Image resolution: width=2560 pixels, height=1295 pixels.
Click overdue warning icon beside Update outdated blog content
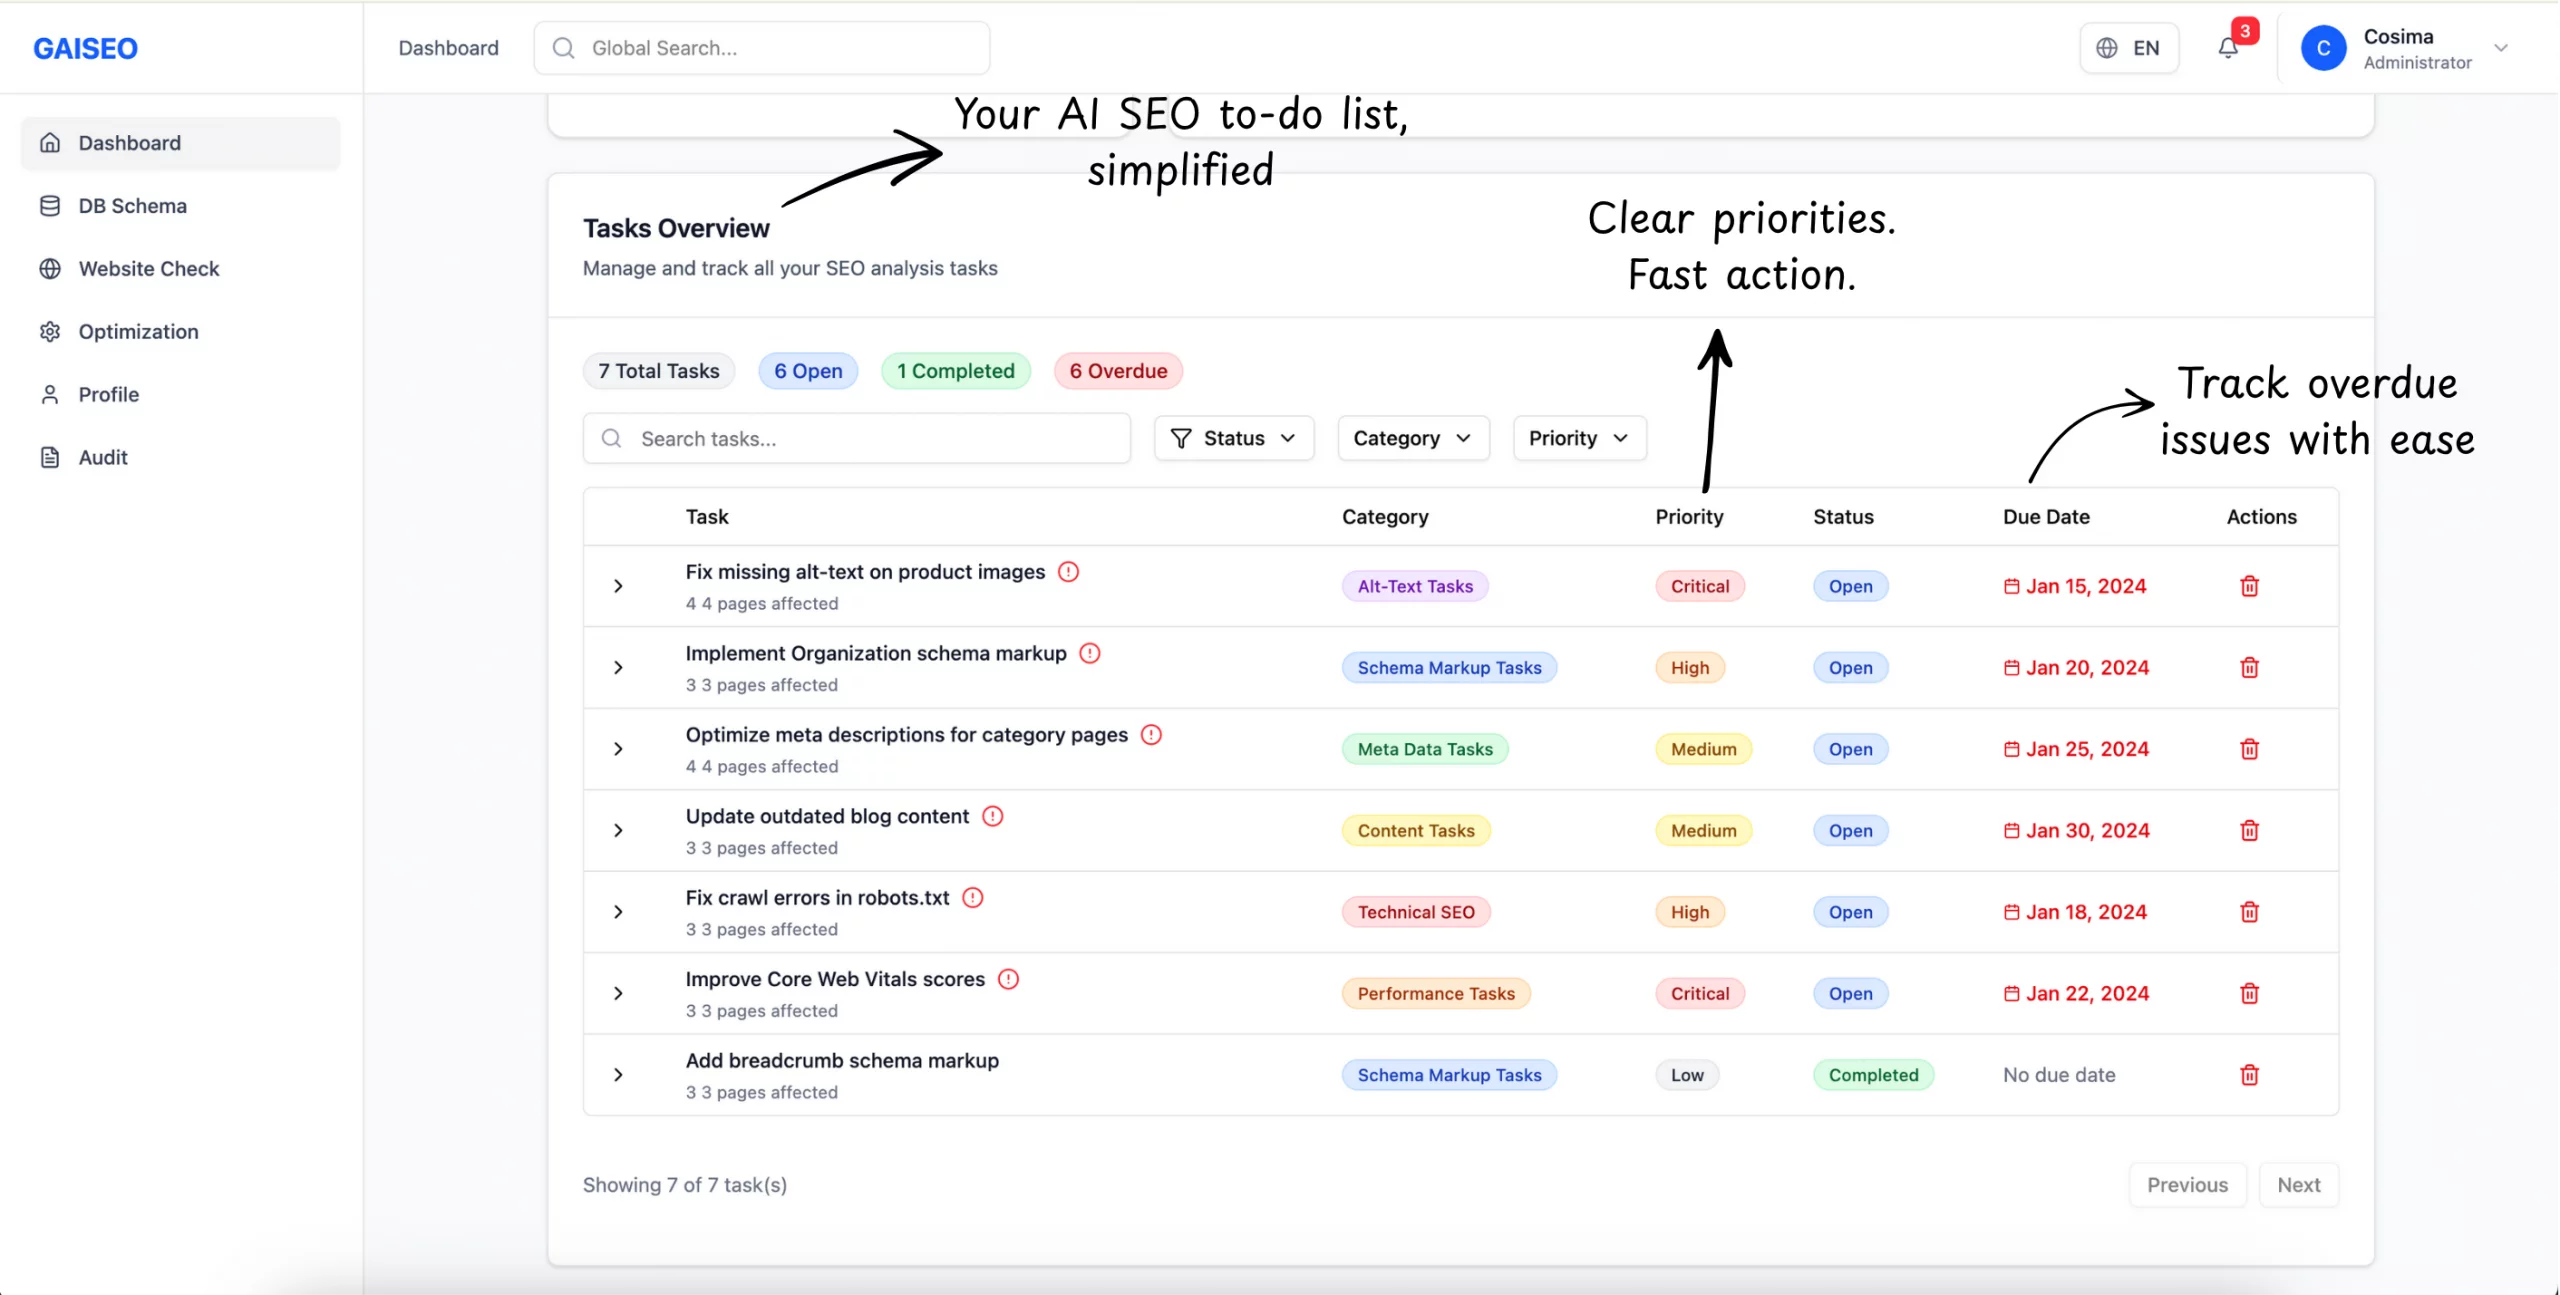(992, 816)
